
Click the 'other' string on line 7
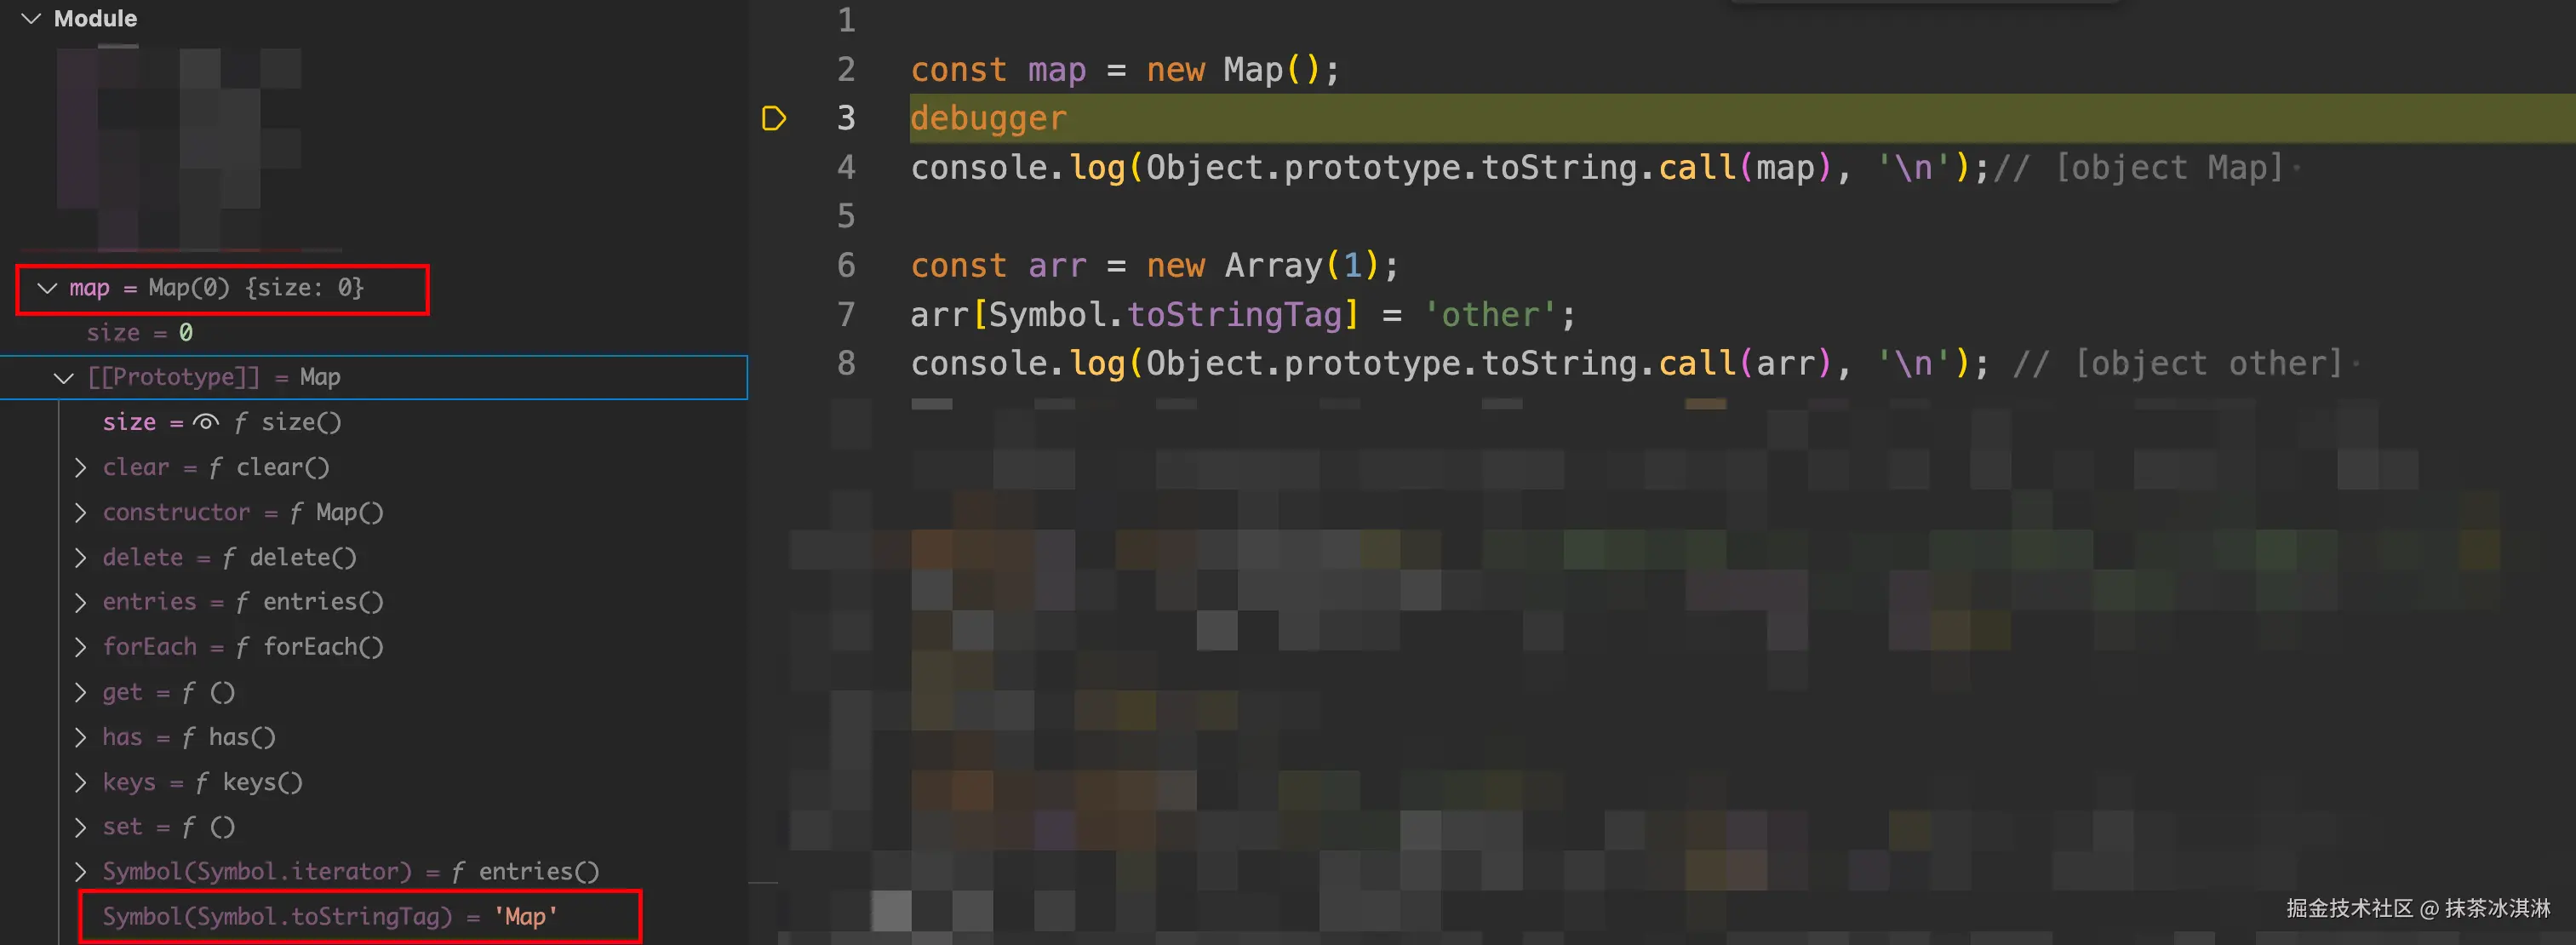point(1489,315)
